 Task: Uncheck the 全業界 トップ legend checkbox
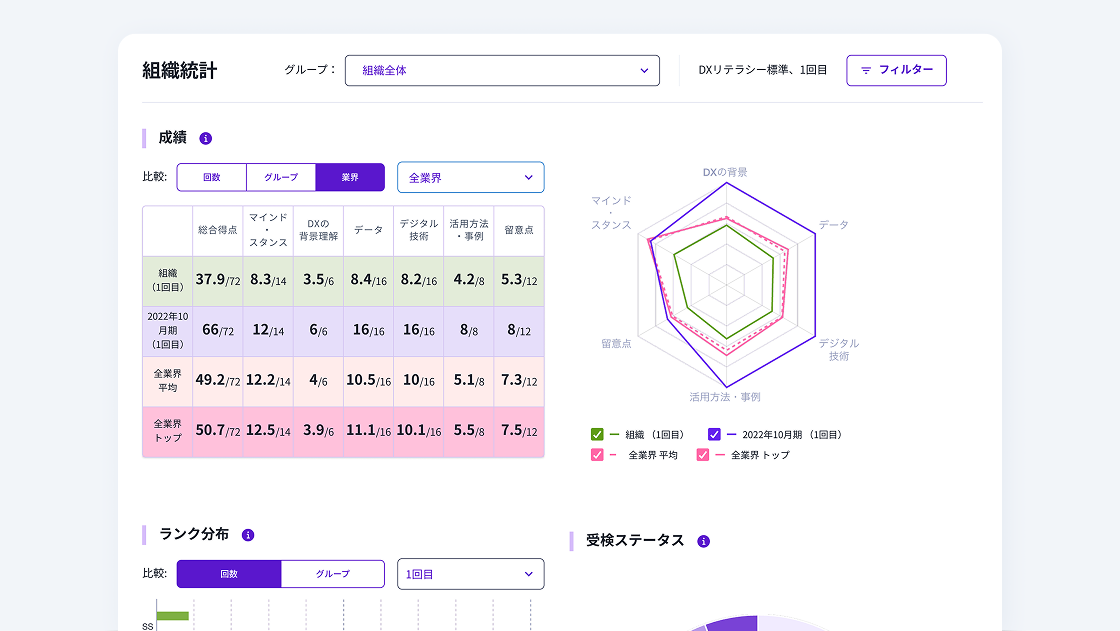[703, 454]
